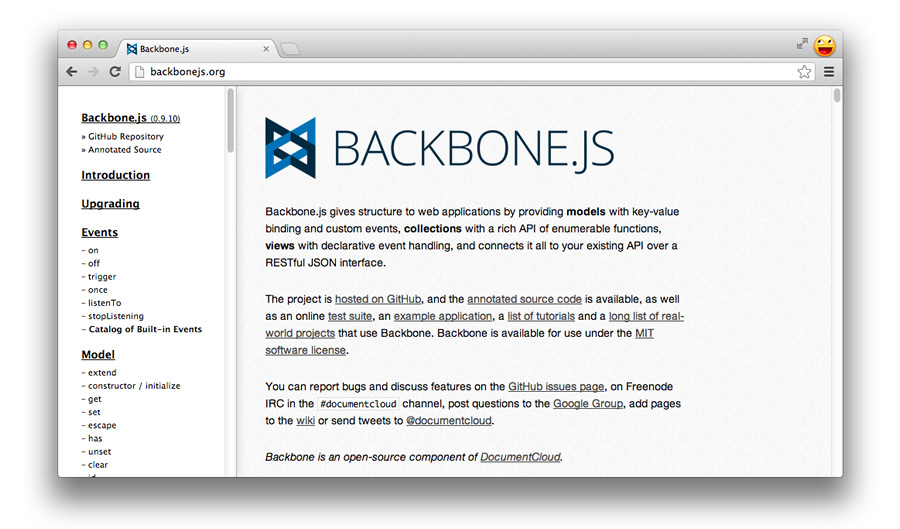This screenshot has height=529, width=900.
Task: Visit the GitHub issues page link
Action: [556, 386]
